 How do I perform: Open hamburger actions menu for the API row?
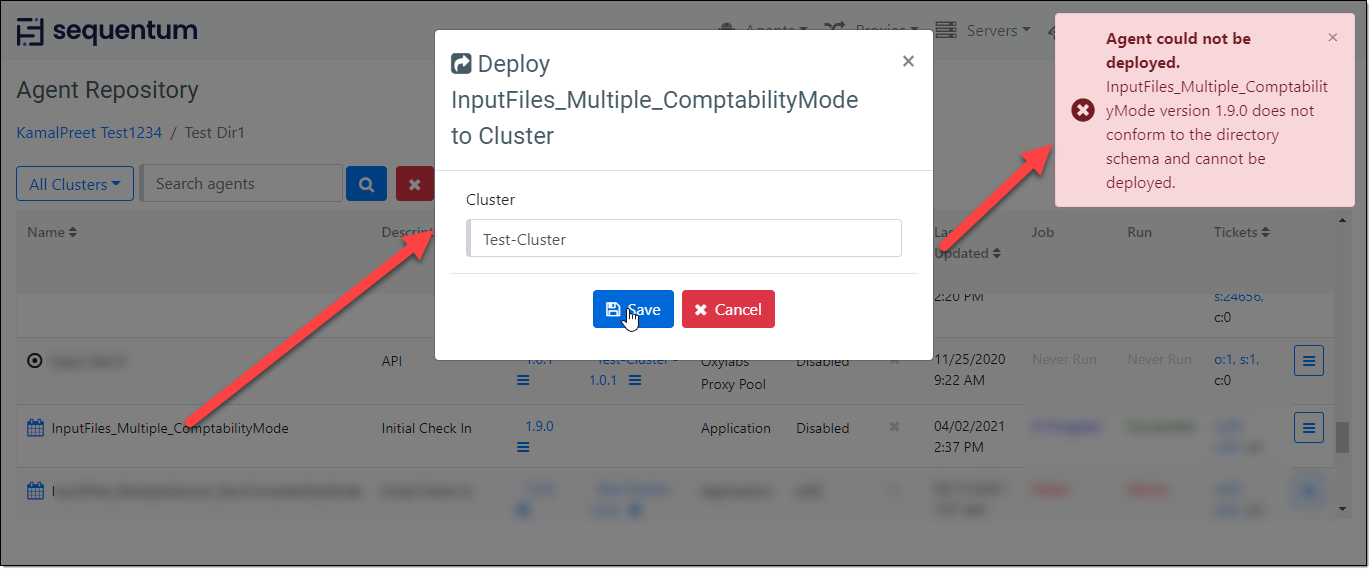(x=1308, y=361)
